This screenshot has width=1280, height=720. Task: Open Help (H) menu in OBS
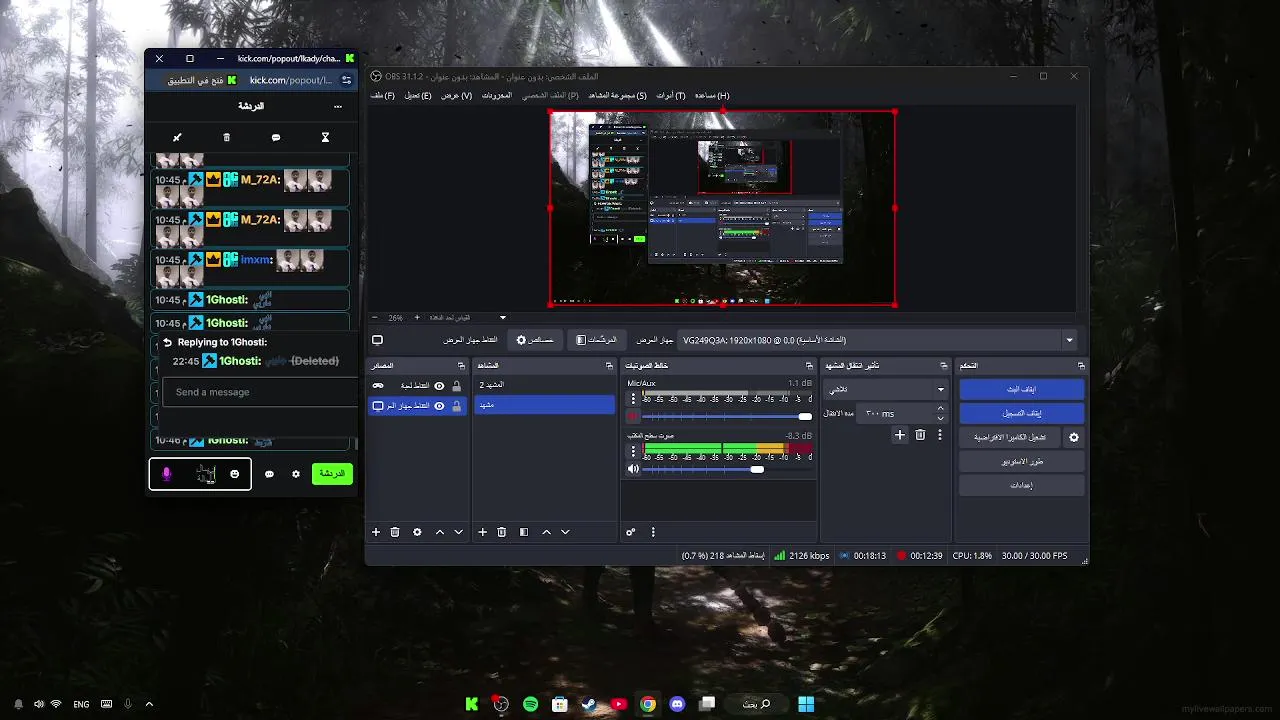(x=712, y=96)
